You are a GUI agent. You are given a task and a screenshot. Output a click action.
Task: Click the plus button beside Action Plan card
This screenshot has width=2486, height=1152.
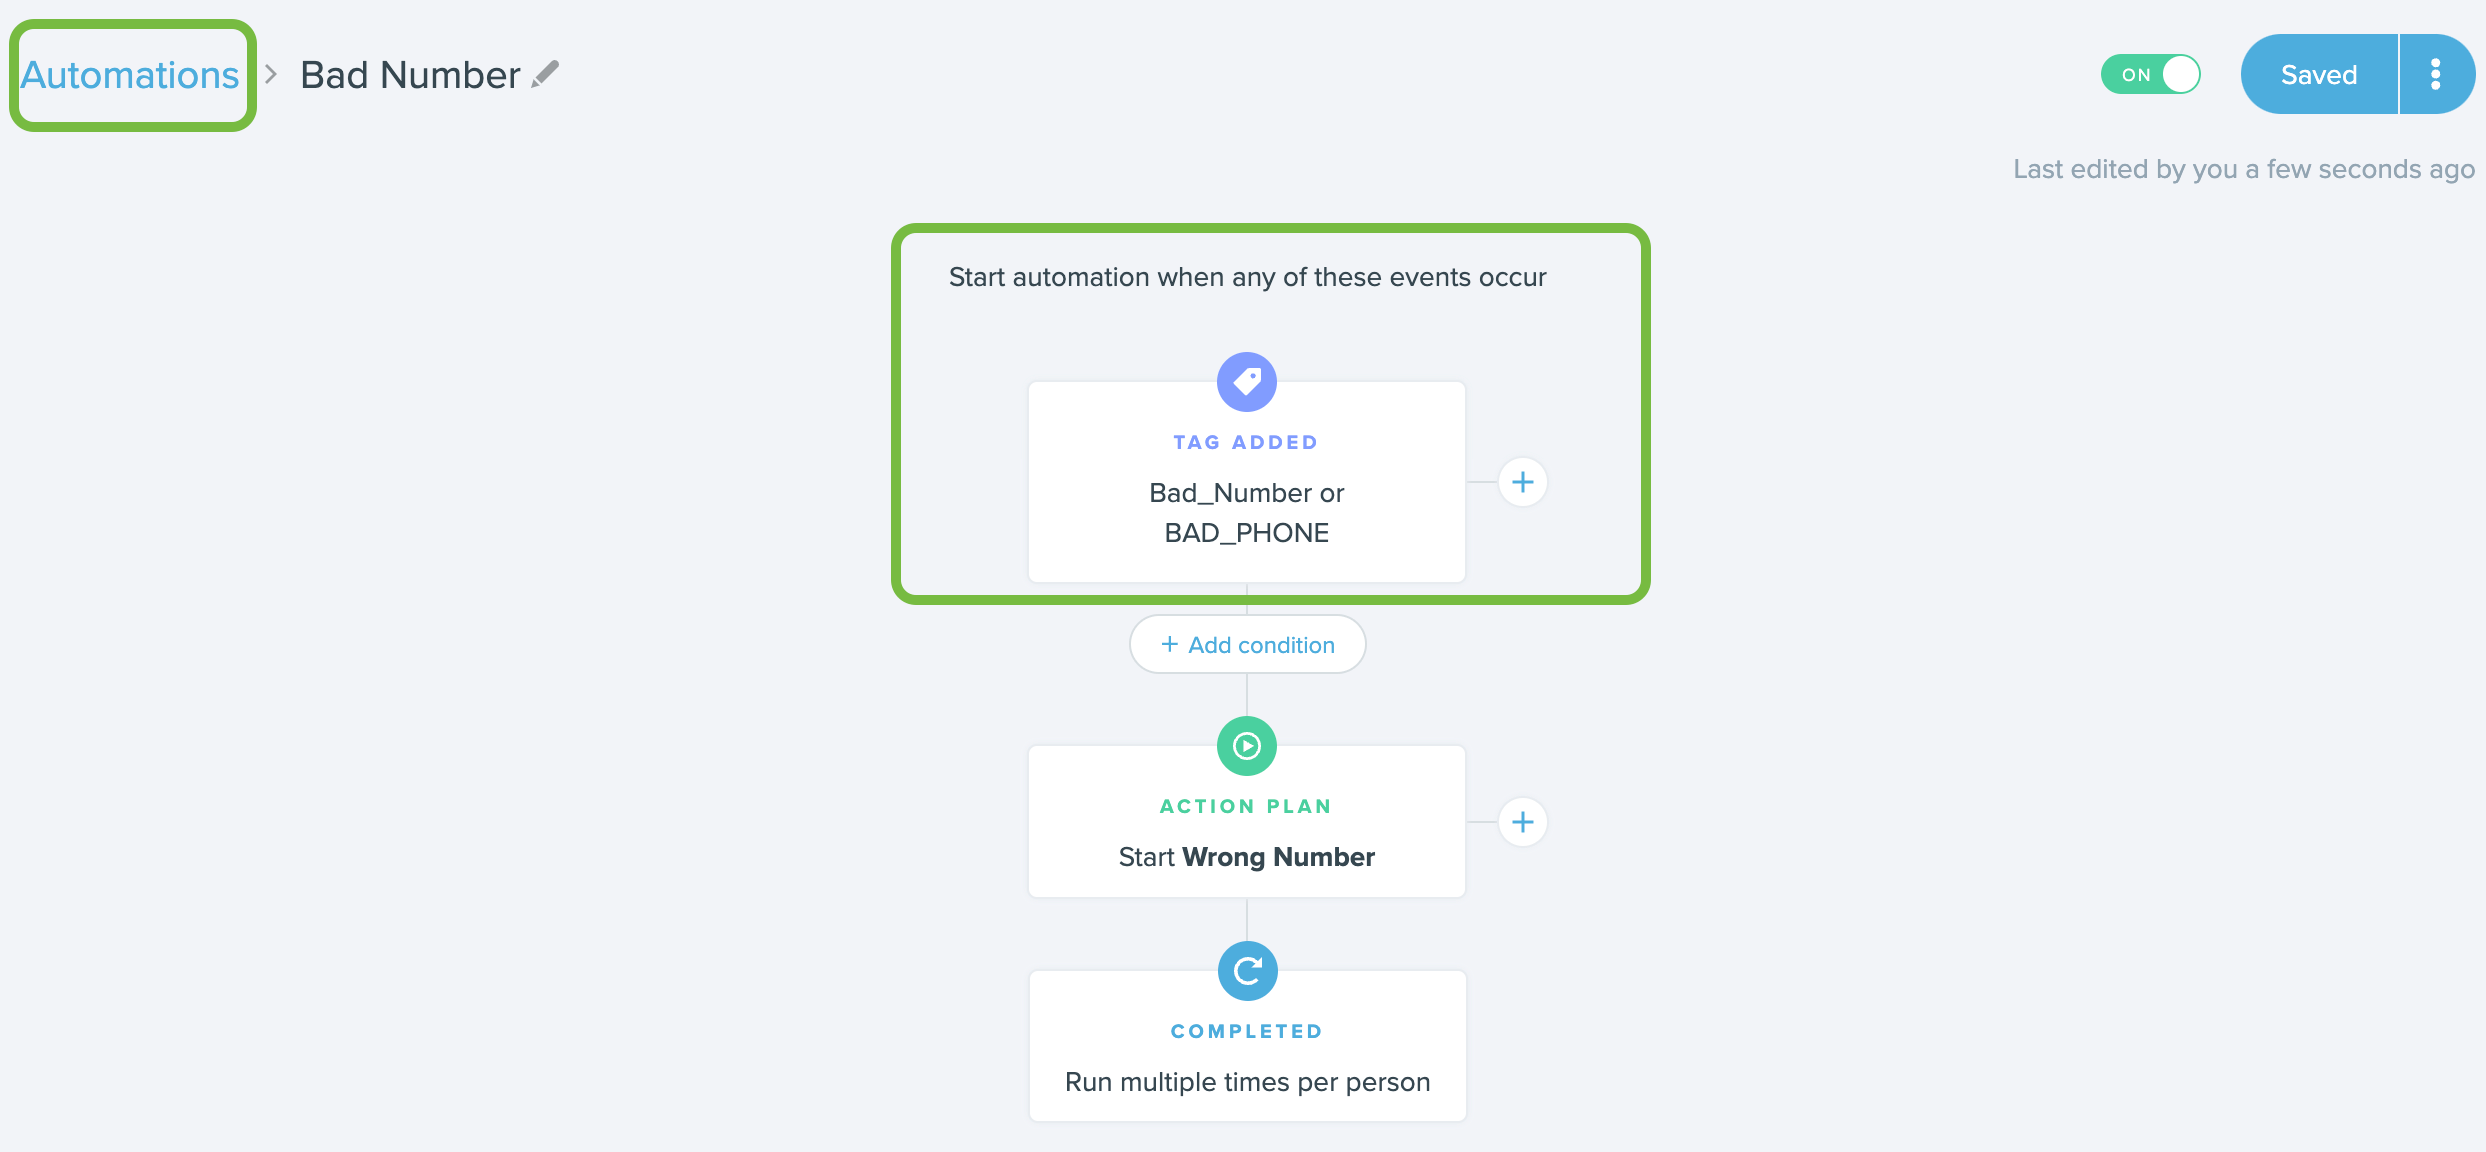[1522, 822]
